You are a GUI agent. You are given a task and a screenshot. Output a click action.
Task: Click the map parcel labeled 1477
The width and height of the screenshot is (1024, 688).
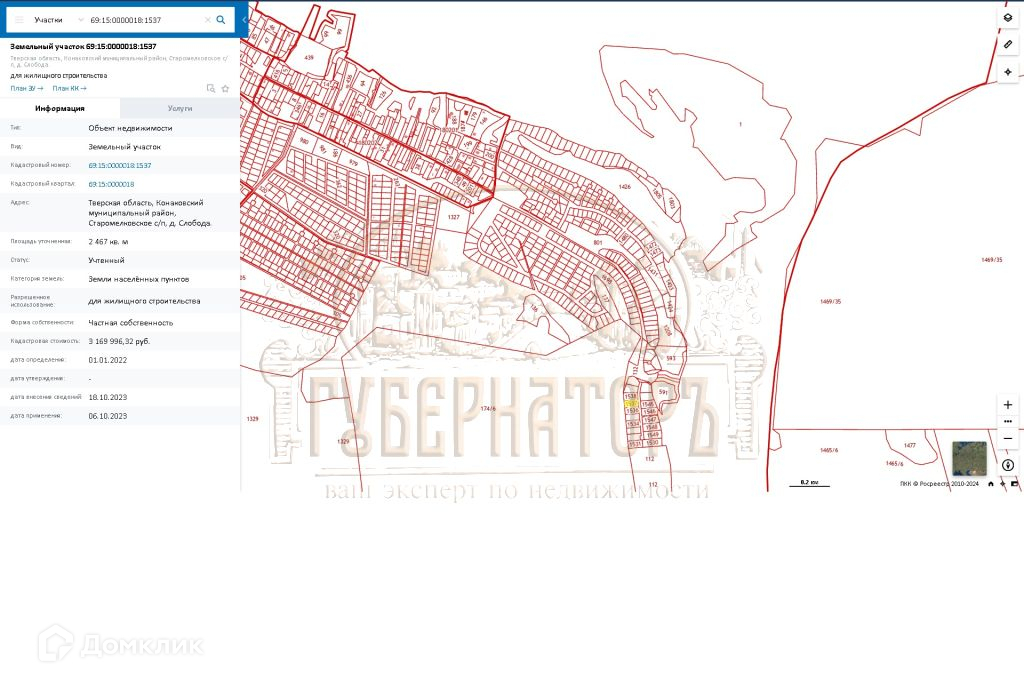click(910, 445)
